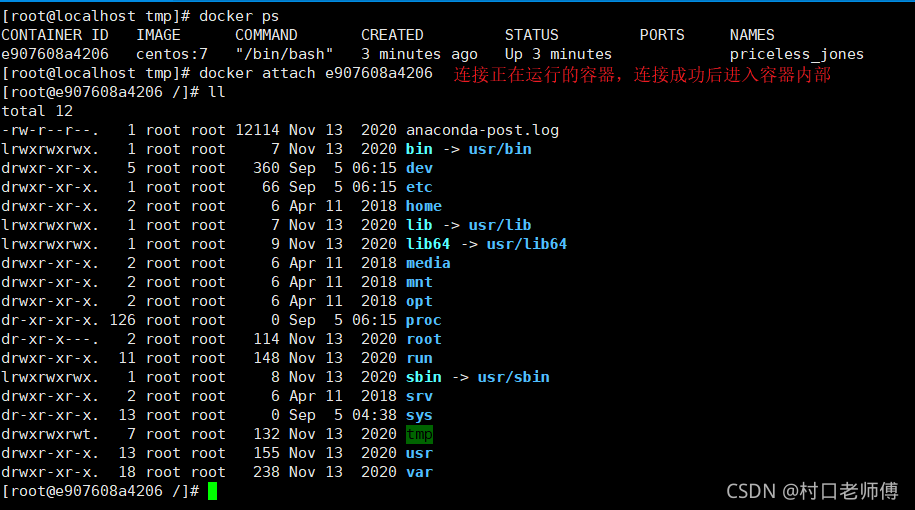The height and width of the screenshot is (510, 915).
Task: Select the etc directory name
Action: coord(420,187)
